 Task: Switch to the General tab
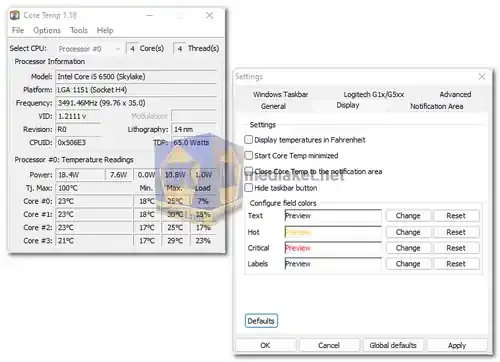(x=273, y=106)
